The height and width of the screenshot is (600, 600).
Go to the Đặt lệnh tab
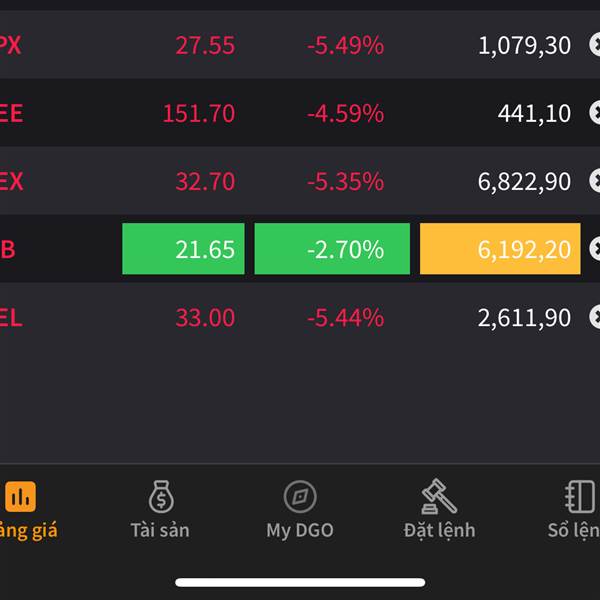[439, 530]
